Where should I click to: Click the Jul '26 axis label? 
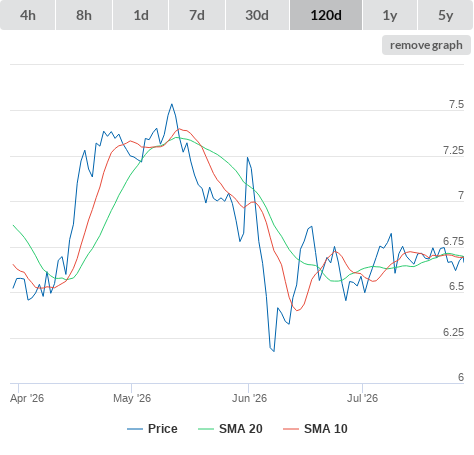click(x=363, y=398)
